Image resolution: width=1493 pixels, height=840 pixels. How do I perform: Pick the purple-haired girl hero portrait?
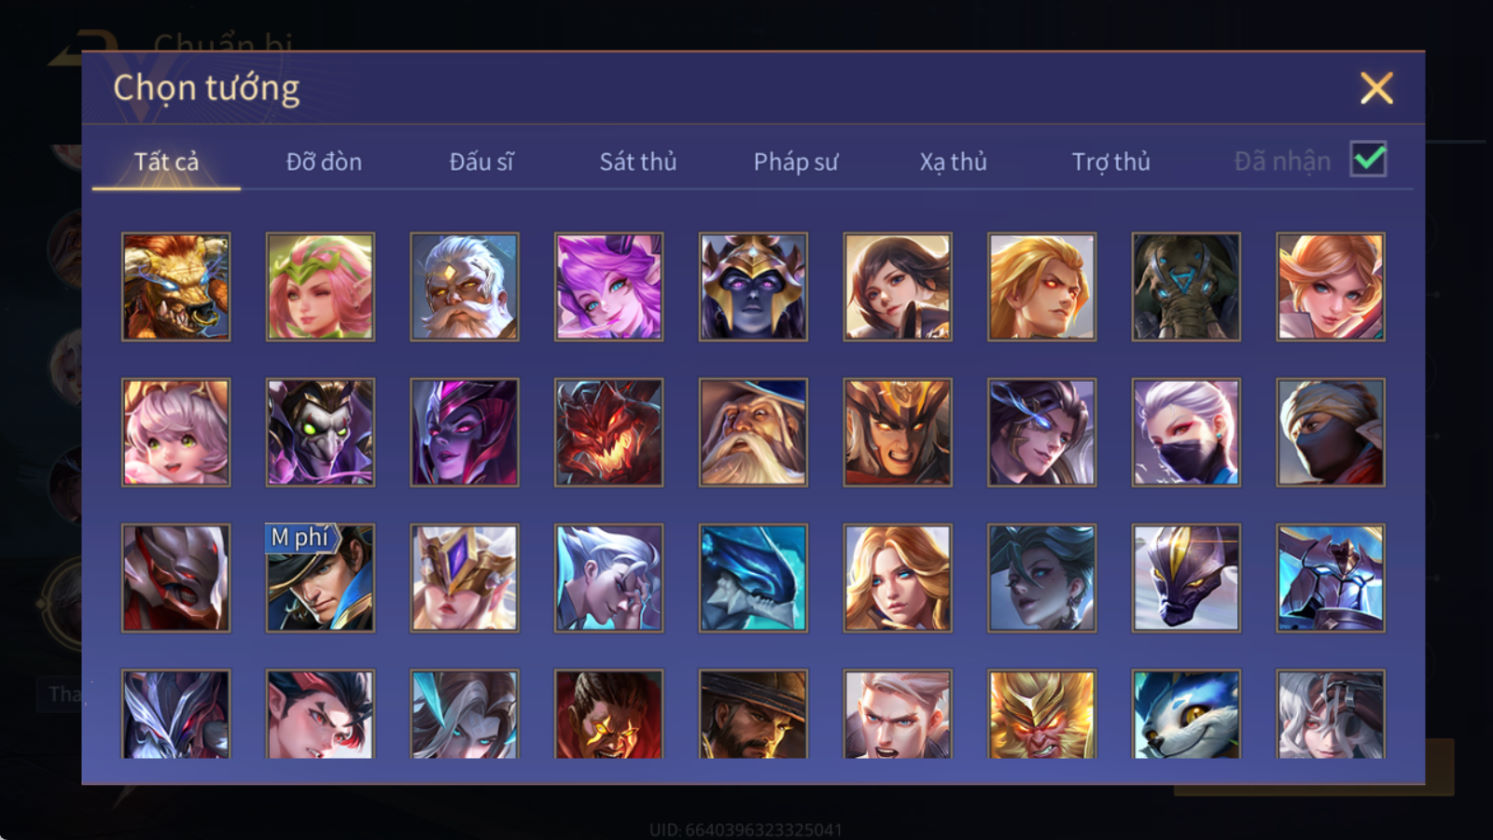point(608,287)
